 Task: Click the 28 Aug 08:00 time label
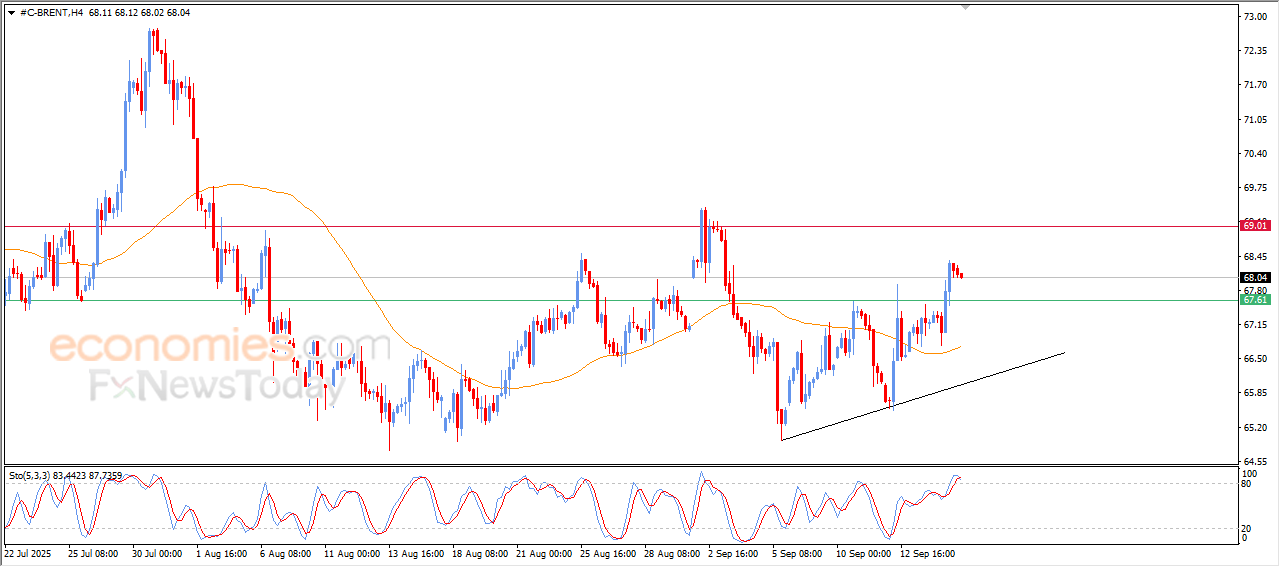673,553
